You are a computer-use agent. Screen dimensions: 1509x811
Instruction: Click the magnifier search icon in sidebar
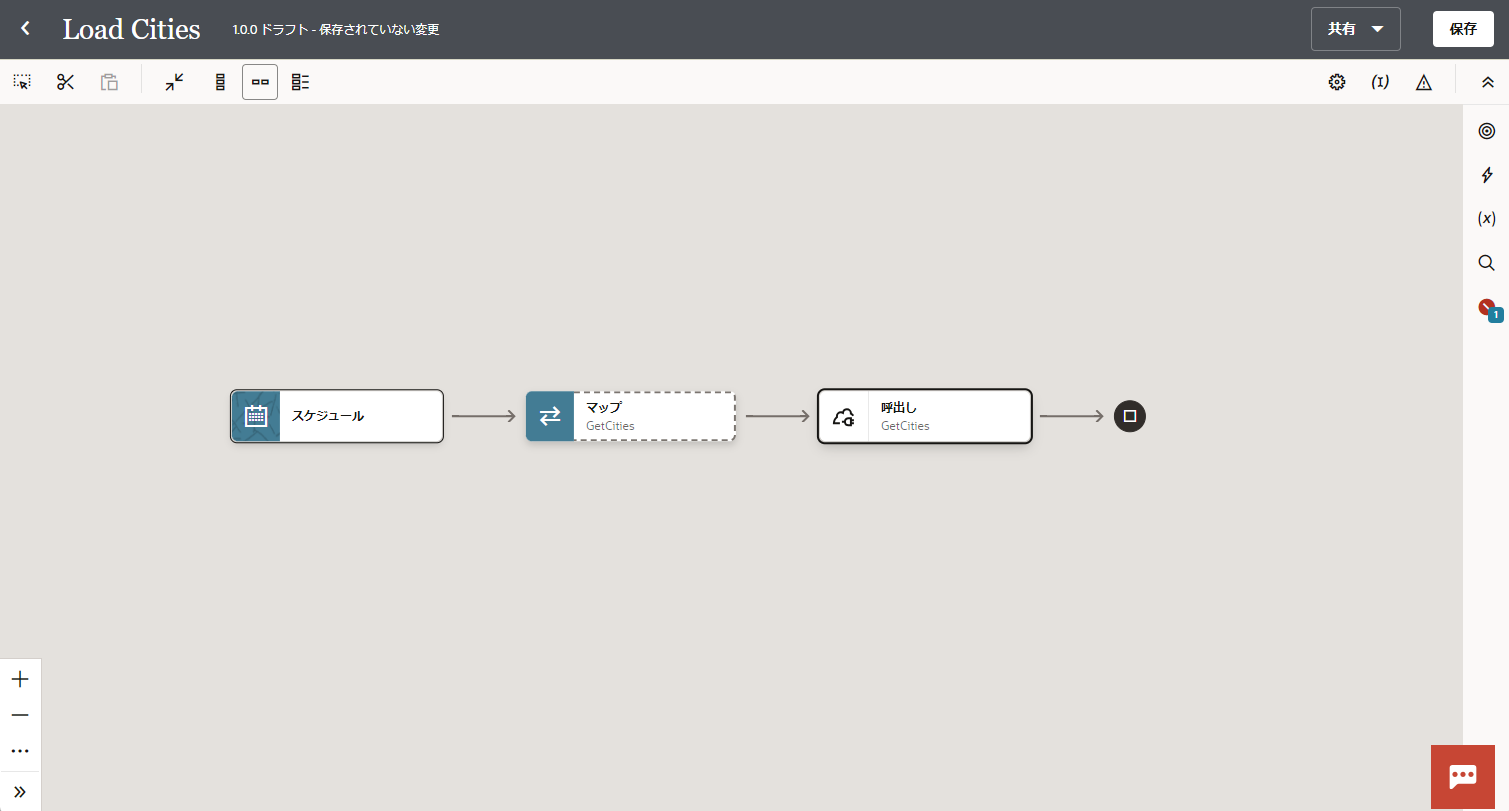pyautogui.click(x=1486, y=263)
